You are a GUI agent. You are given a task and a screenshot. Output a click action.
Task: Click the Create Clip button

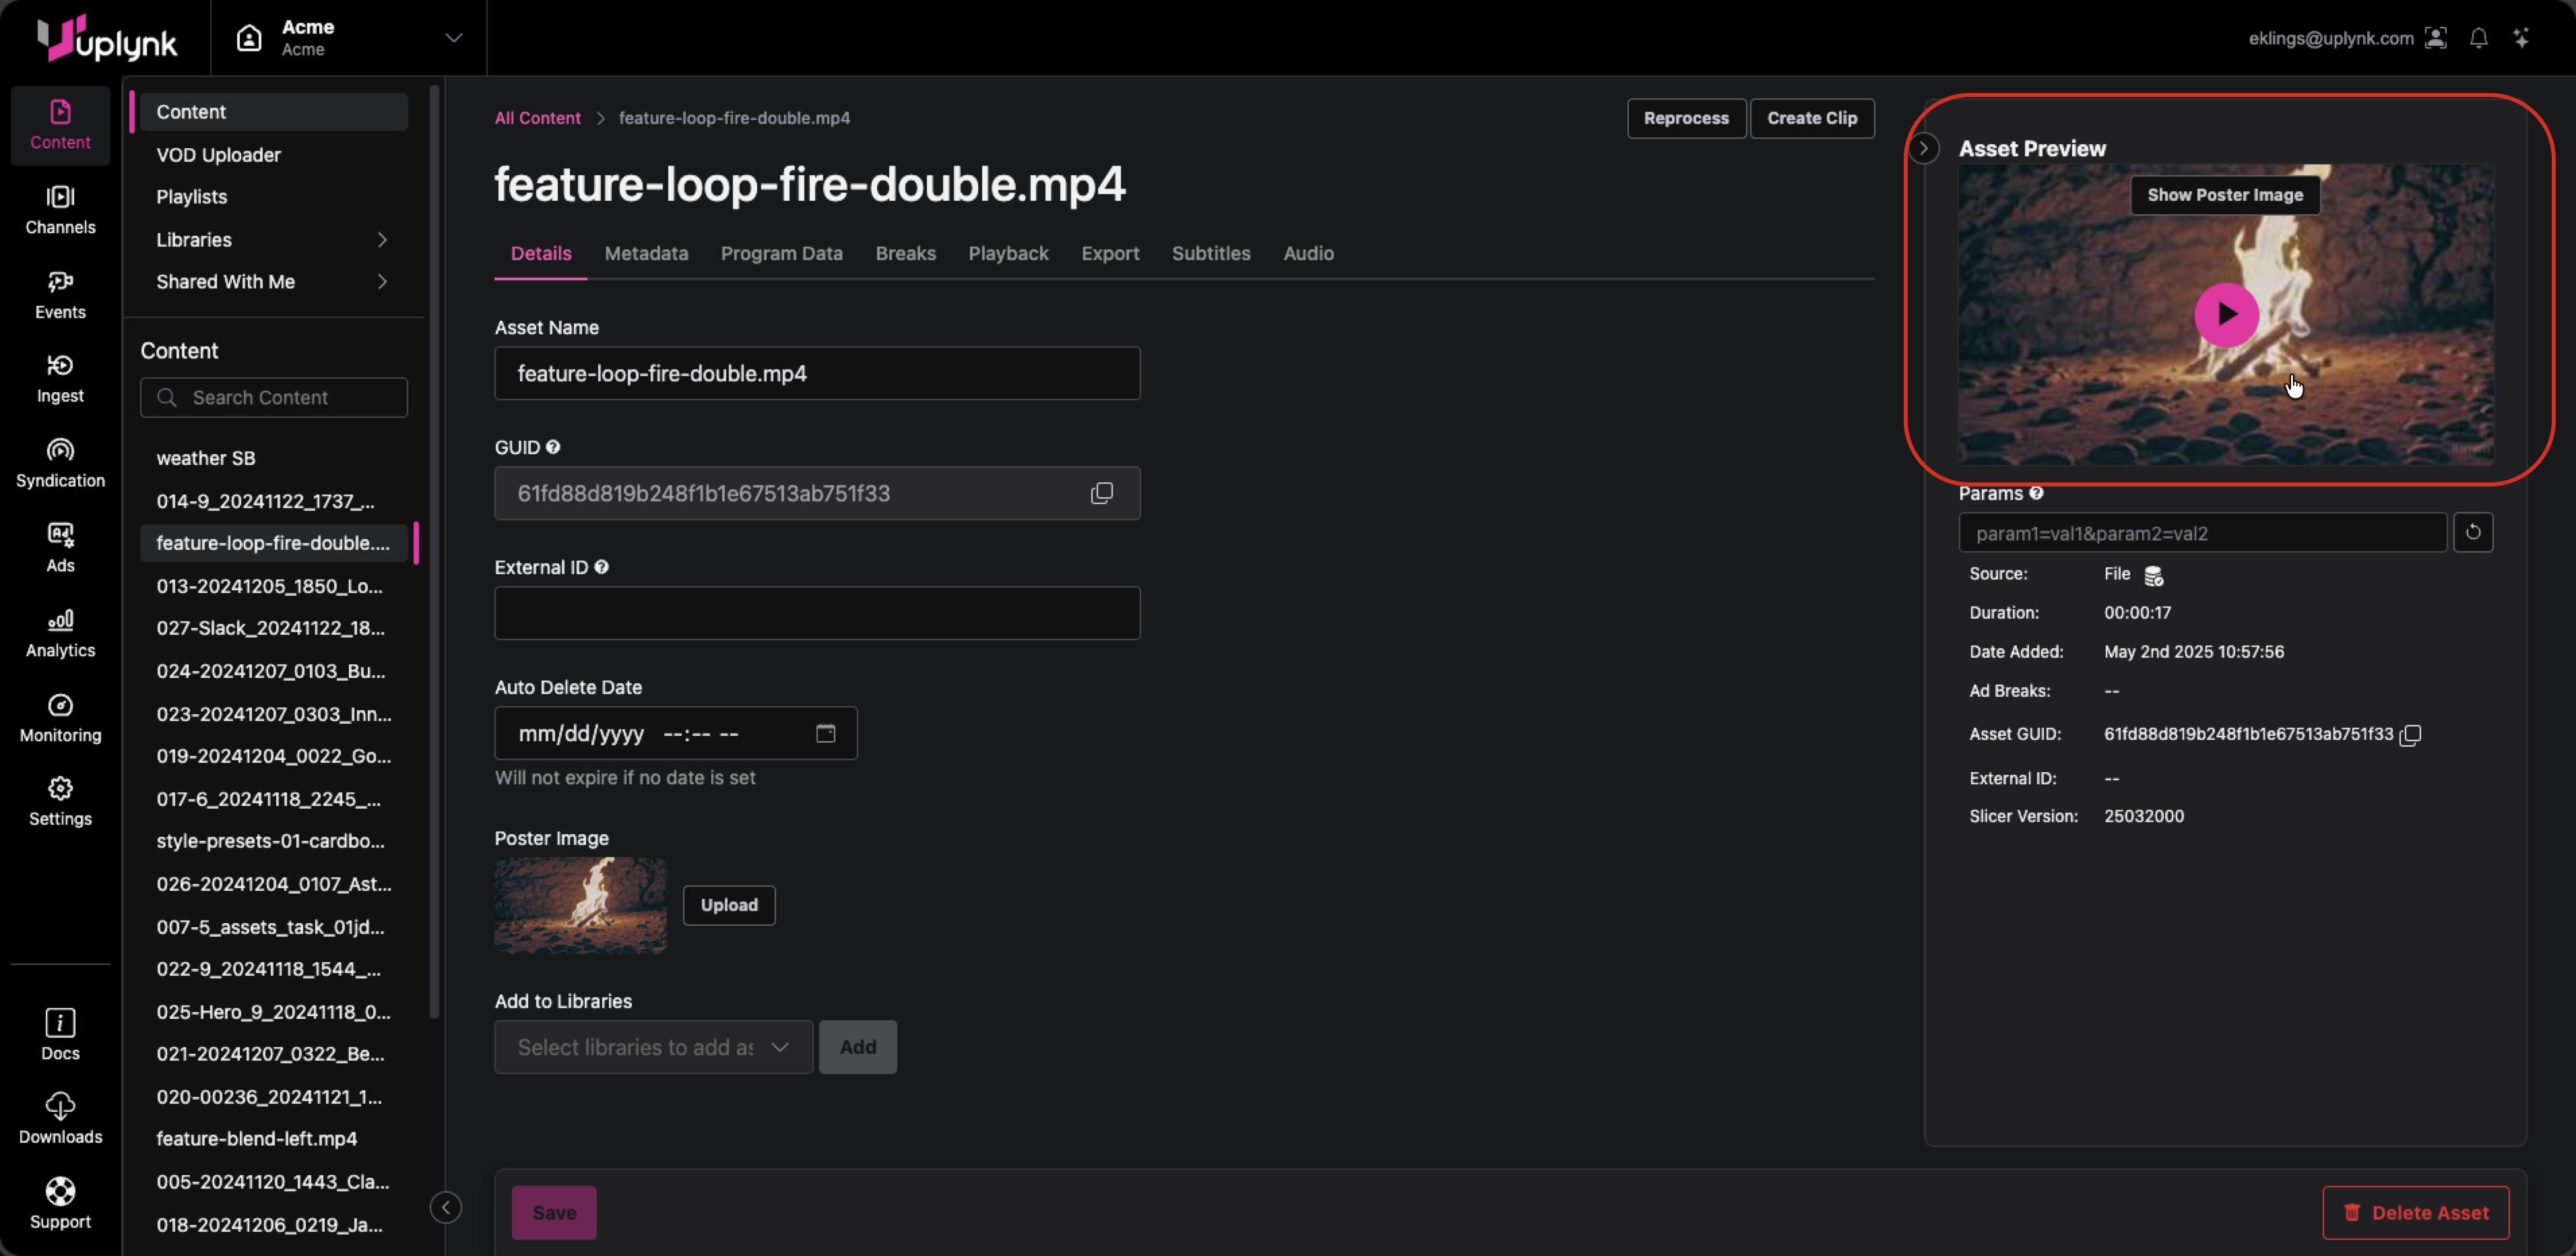tap(1811, 118)
